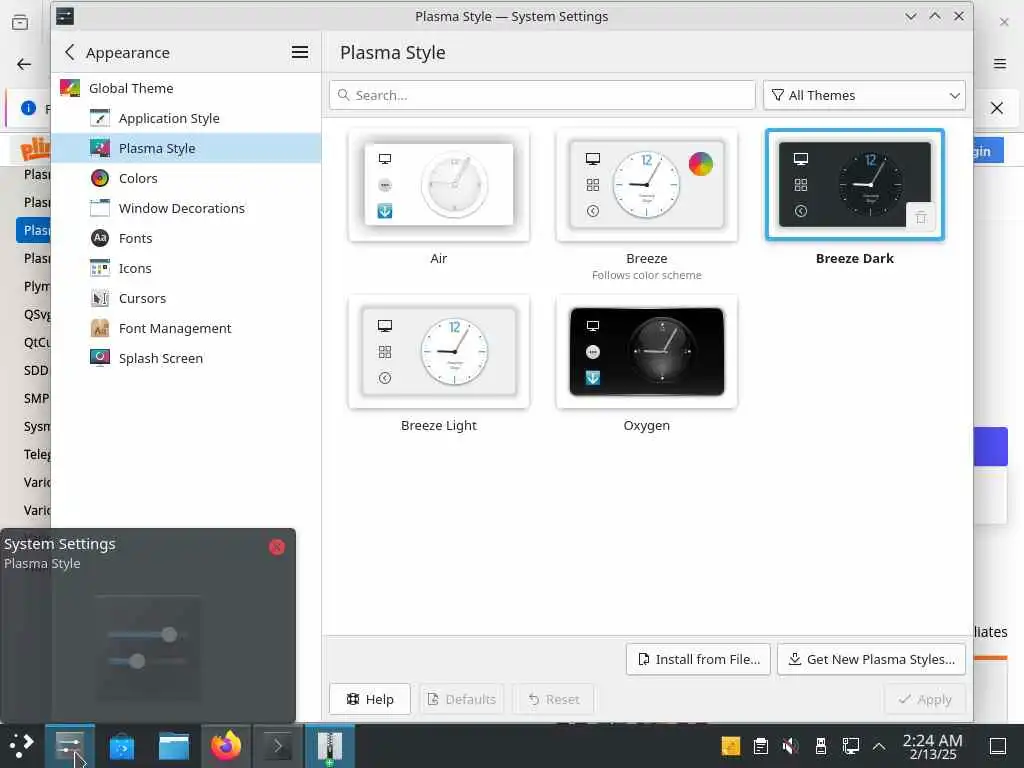Image resolution: width=1024 pixels, height=768 pixels.
Task: Open the Cursors settings page
Action: [x=185, y=298]
